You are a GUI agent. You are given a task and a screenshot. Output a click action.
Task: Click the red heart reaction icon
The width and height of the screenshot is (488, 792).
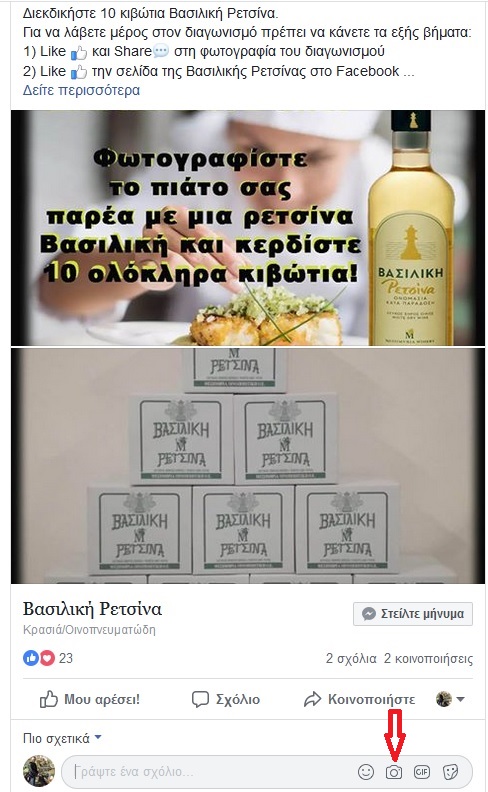(47, 658)
